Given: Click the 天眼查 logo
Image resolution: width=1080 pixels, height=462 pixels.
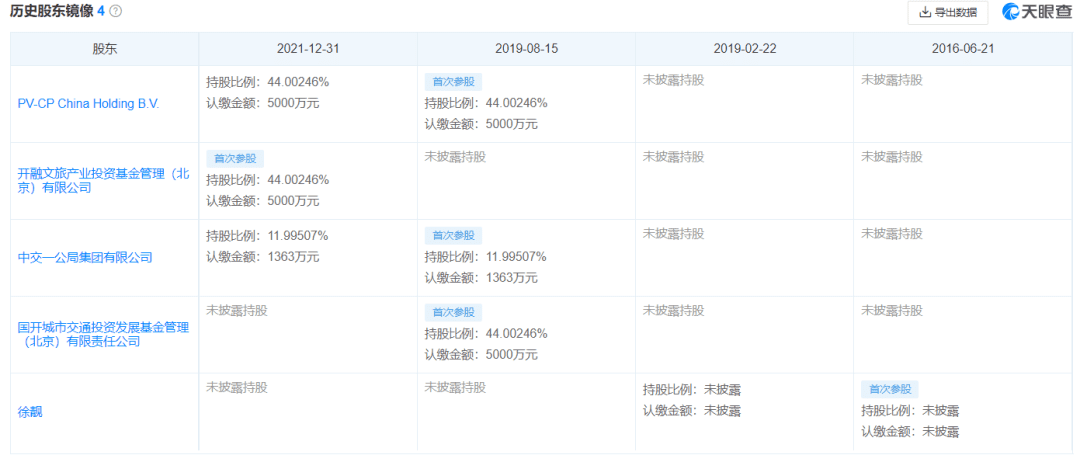Looking at the screenshot, I should click(1036, 12).
